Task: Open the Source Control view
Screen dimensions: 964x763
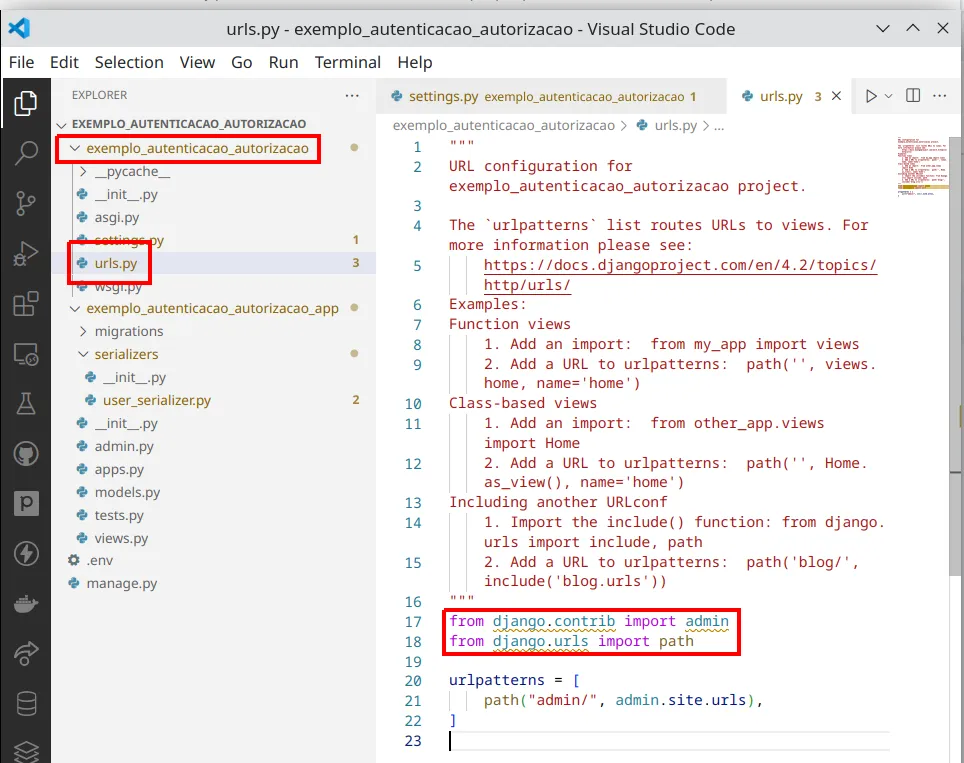Action: click(x=25, y=203)
